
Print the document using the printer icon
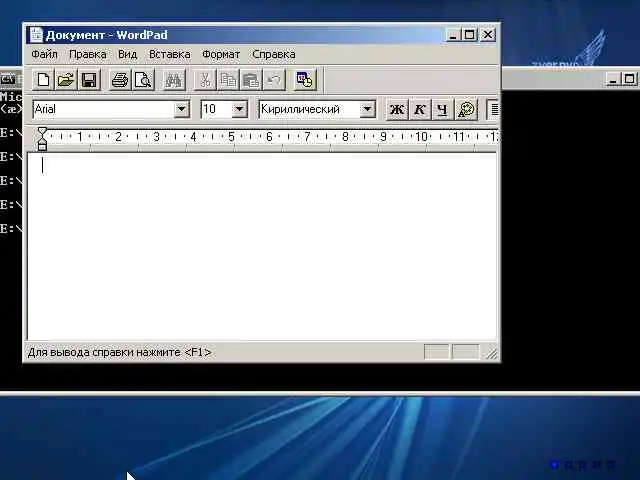pos(120,80)
